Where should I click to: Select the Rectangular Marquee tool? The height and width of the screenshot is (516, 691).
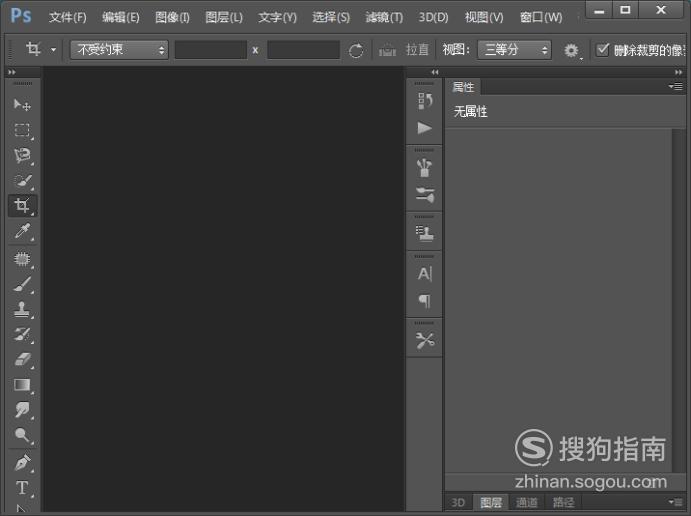pos(22,130)
